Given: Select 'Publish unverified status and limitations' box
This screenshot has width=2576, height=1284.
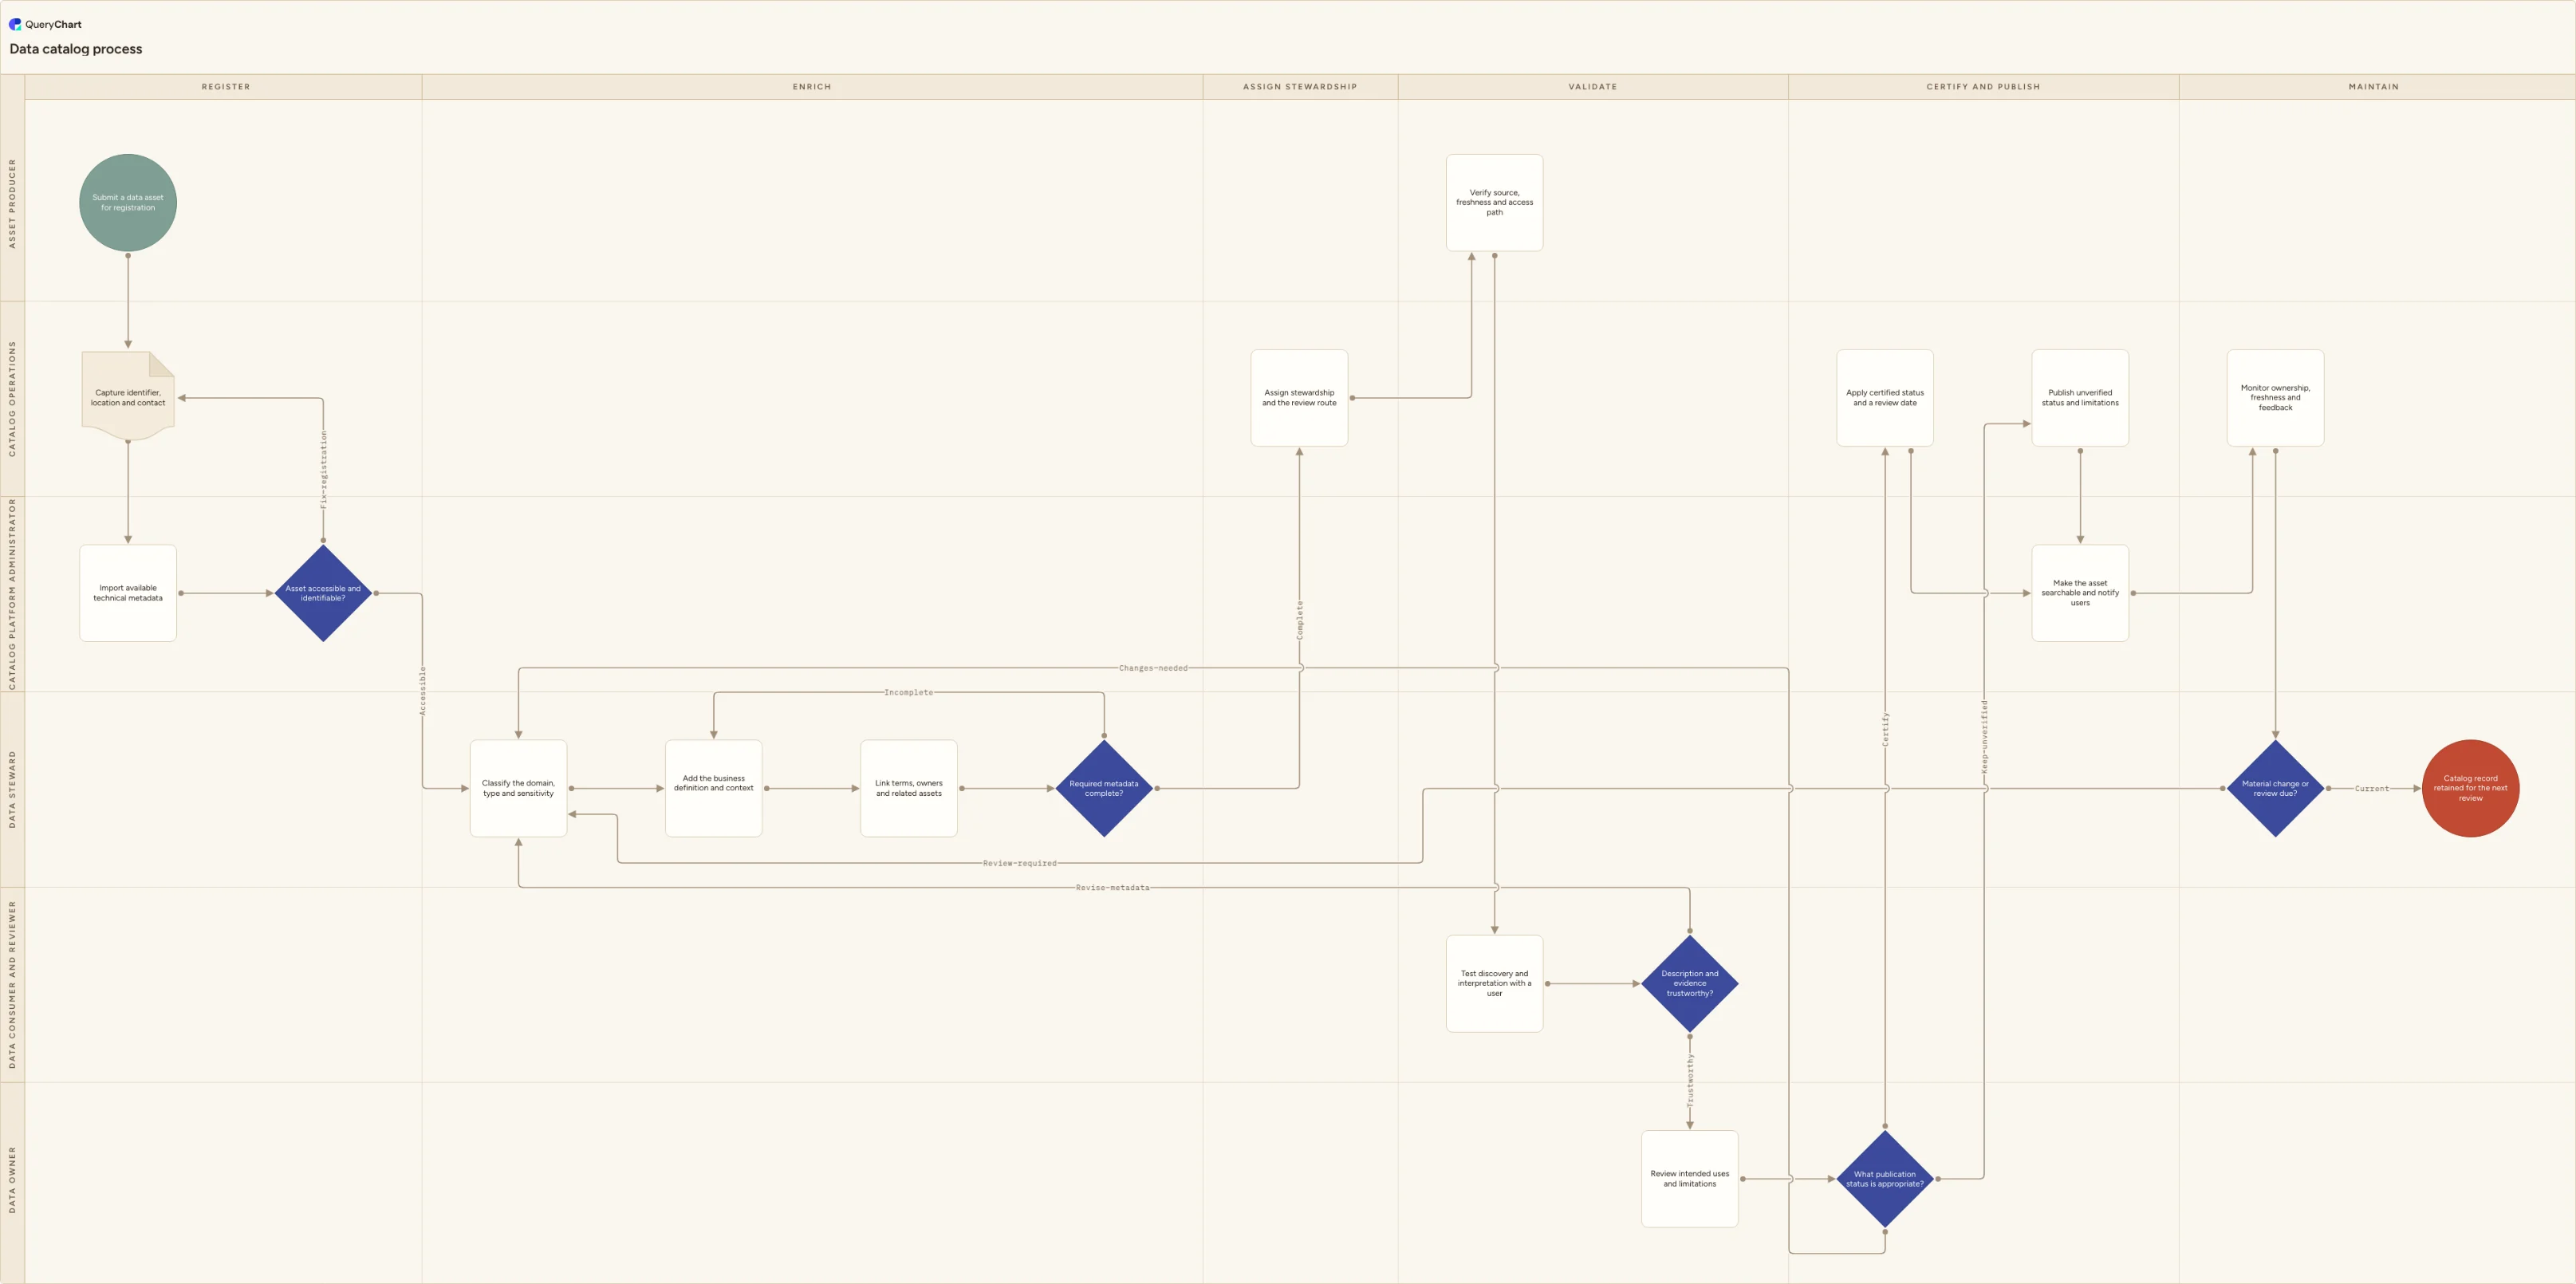Looking at the screenshot, I should [2080, 398].
